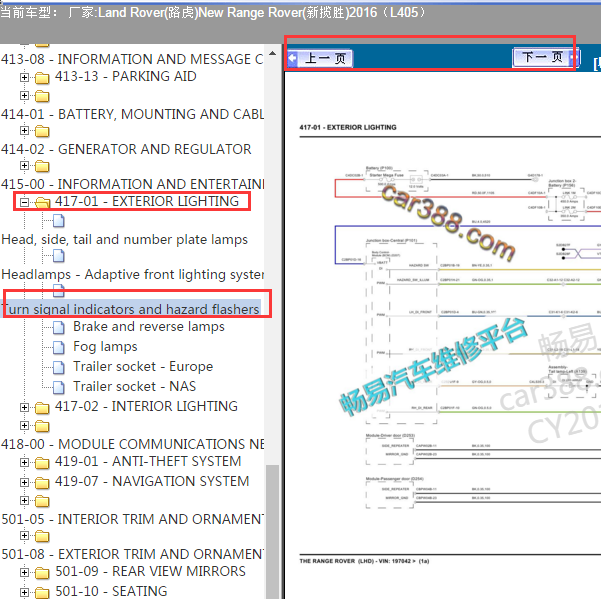Click the document icon above Head, side, tail lamps
Image resolution: width=601 pixels, height=599 pixels.
(59, 221)
